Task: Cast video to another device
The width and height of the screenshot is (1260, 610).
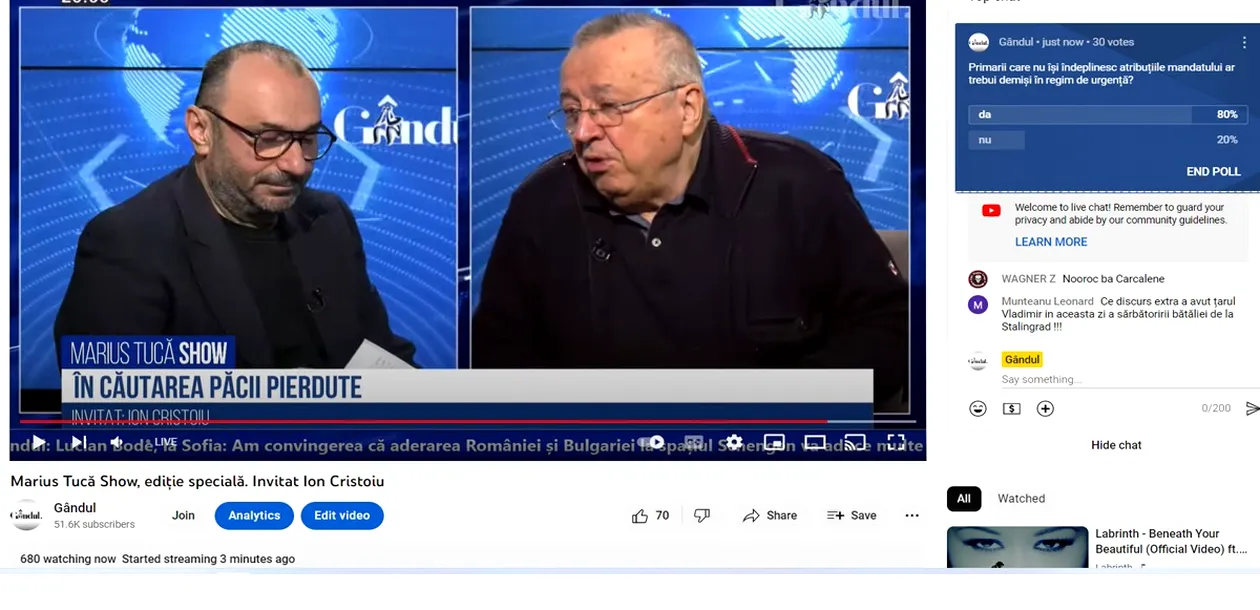Action: click(x=855, y=442)
